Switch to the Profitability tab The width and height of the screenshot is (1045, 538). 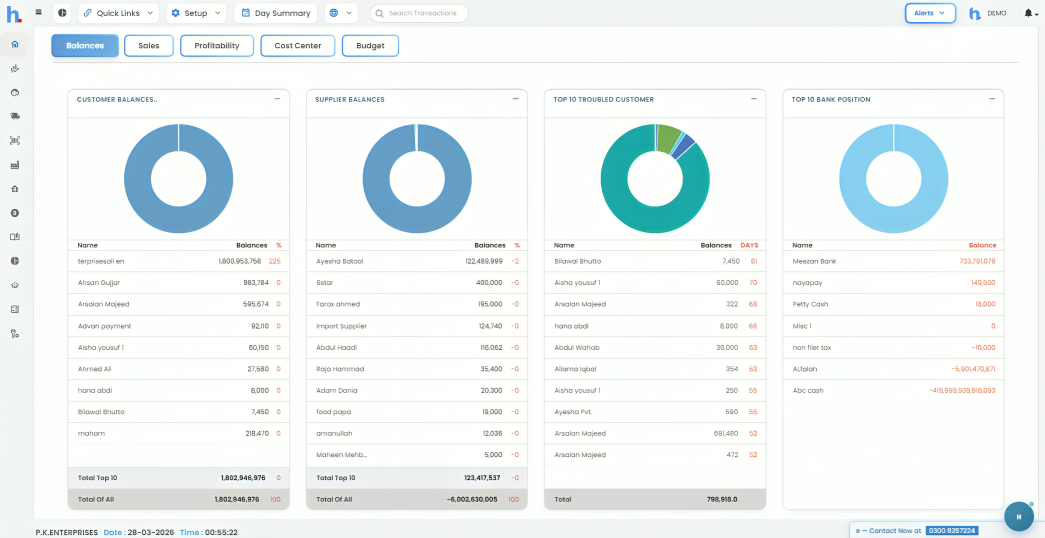(217, 45)
